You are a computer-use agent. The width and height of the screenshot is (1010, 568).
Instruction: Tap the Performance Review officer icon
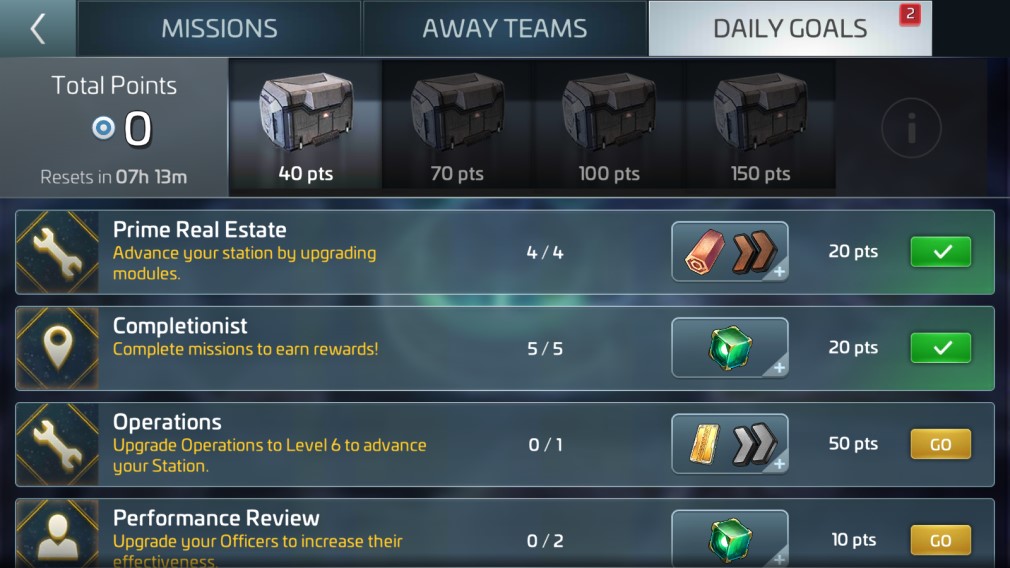tap(57, 535)
